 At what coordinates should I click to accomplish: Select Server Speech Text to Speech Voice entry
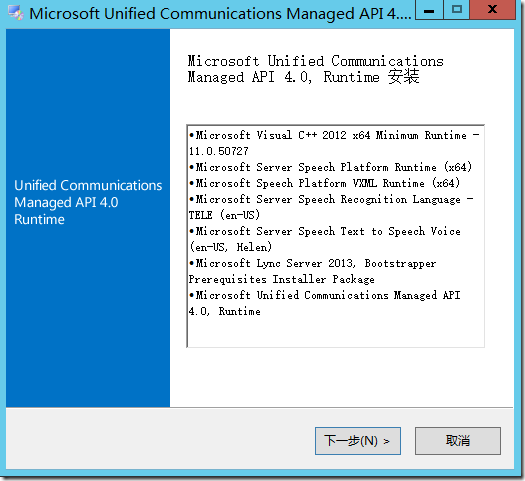[324, 239]
